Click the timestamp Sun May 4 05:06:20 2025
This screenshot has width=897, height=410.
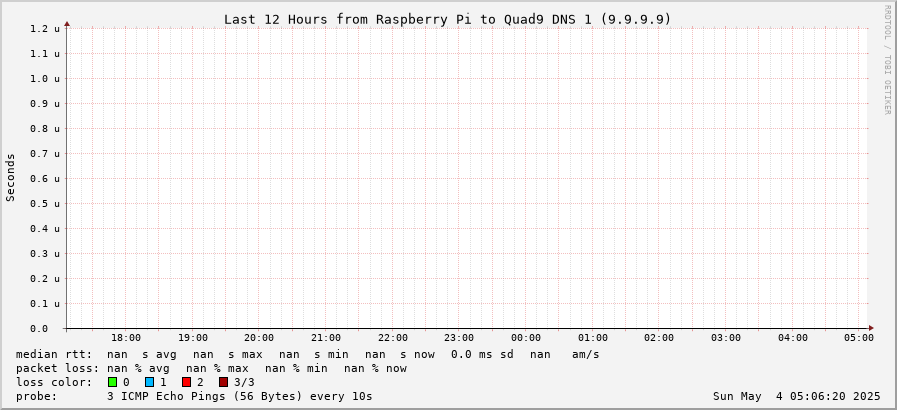(797, 396)
